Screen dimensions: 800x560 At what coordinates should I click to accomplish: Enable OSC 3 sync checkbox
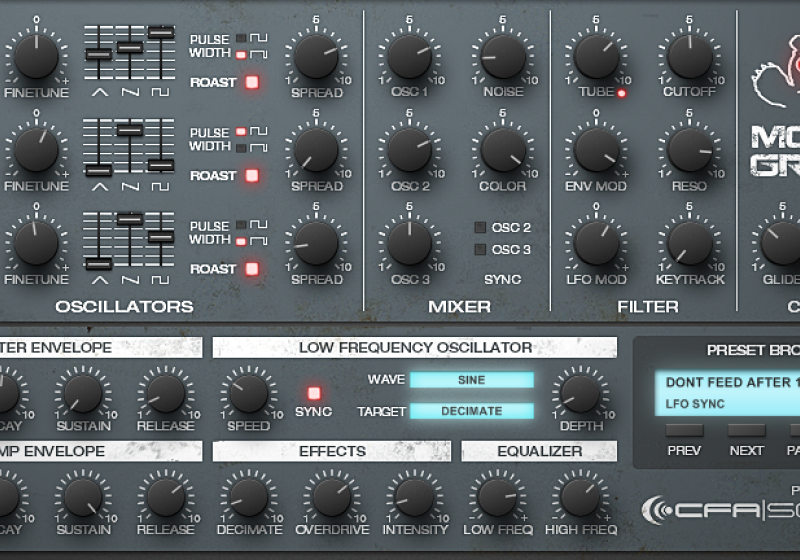point(480,249)
